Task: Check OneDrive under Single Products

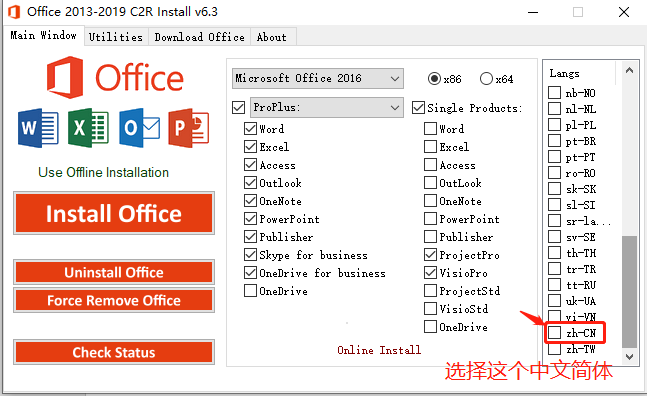Action: tap(430, 327)
